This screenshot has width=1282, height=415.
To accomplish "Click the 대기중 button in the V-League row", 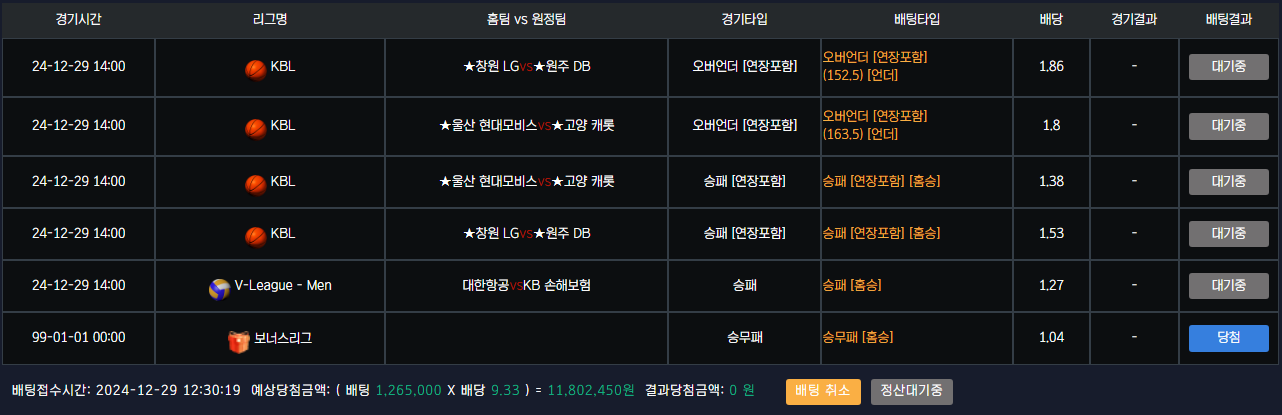I will [x=1228, y=286].
